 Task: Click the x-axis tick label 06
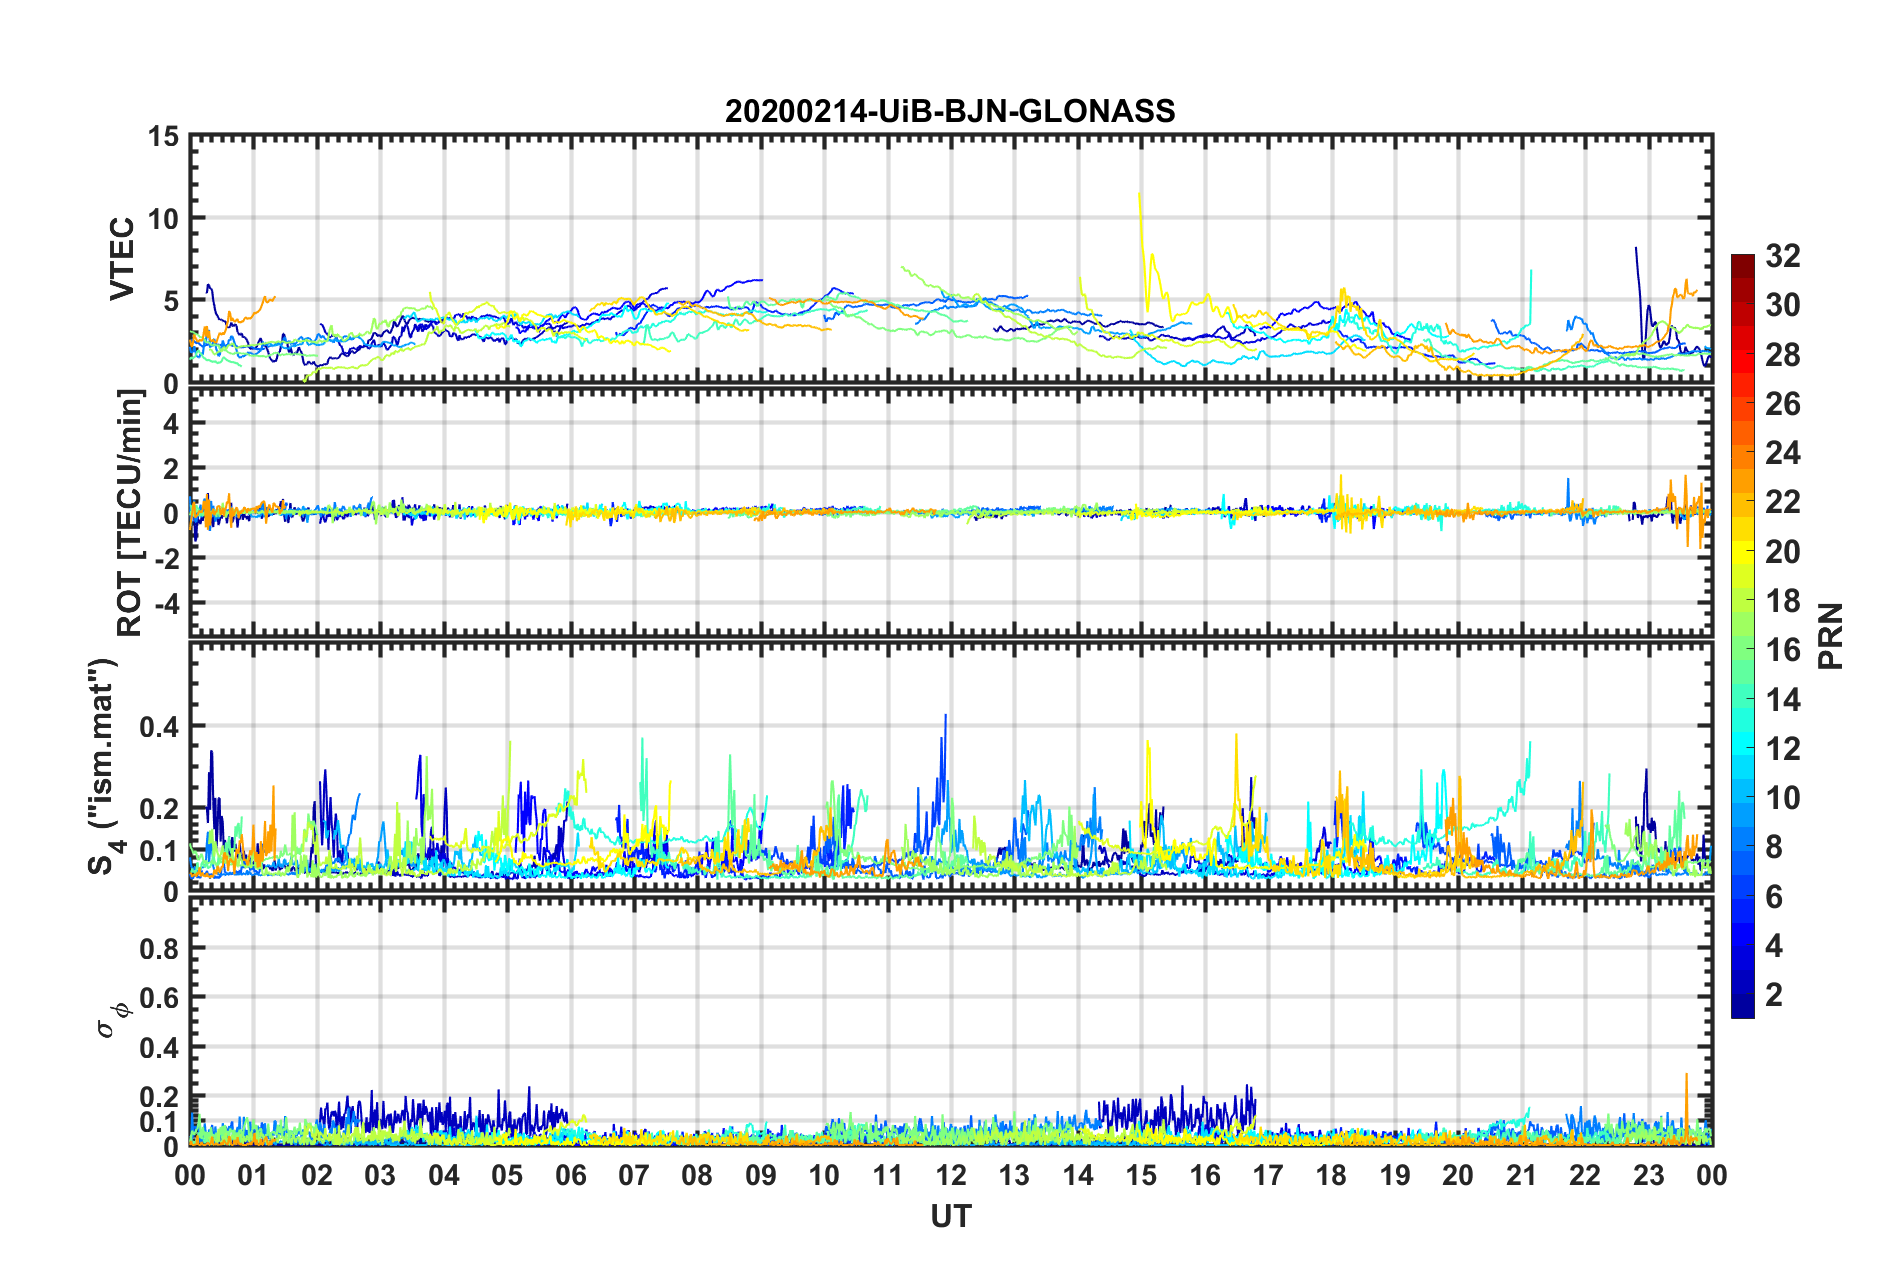pyautogui.click(x=571, y=1175)
